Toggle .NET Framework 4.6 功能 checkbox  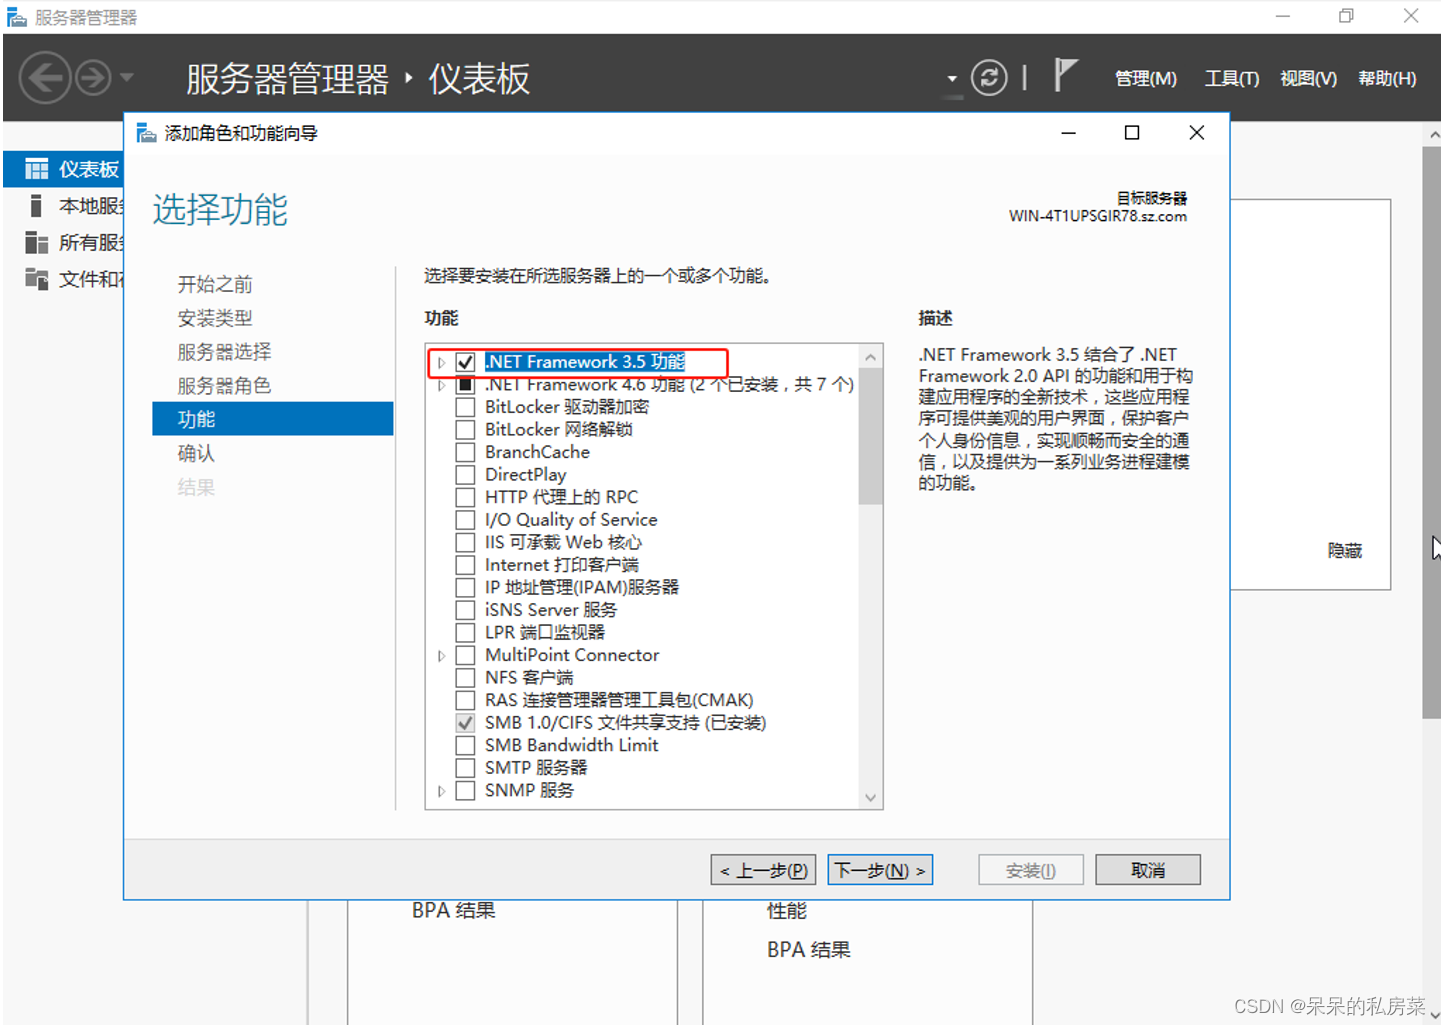pyautogui.click(x=465, y=385)
